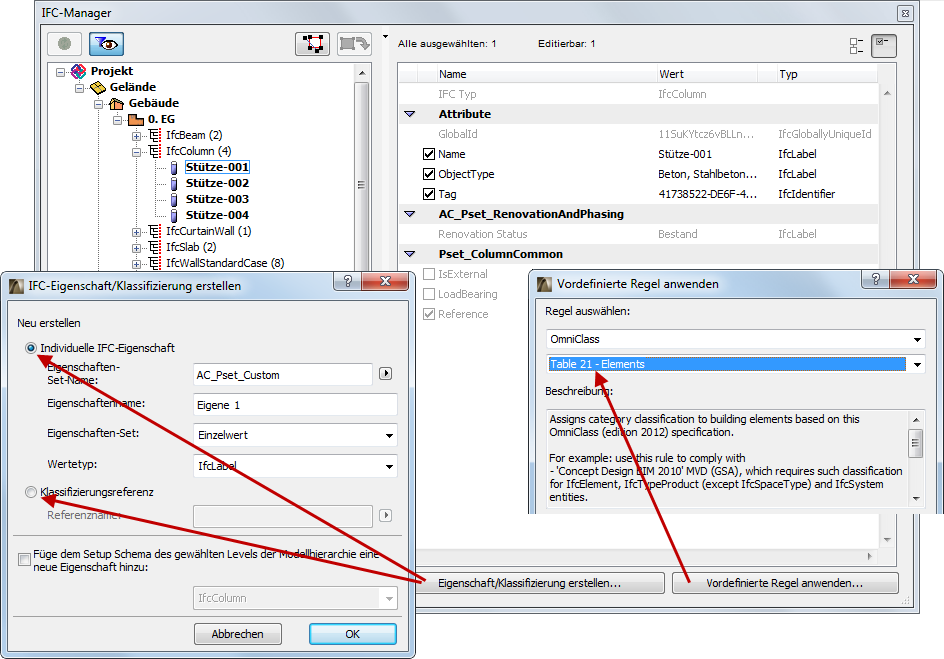Open the Eigenschaften-Set-Name arrow picker button
The image size is (944, 659).
(x=386, y=374)
